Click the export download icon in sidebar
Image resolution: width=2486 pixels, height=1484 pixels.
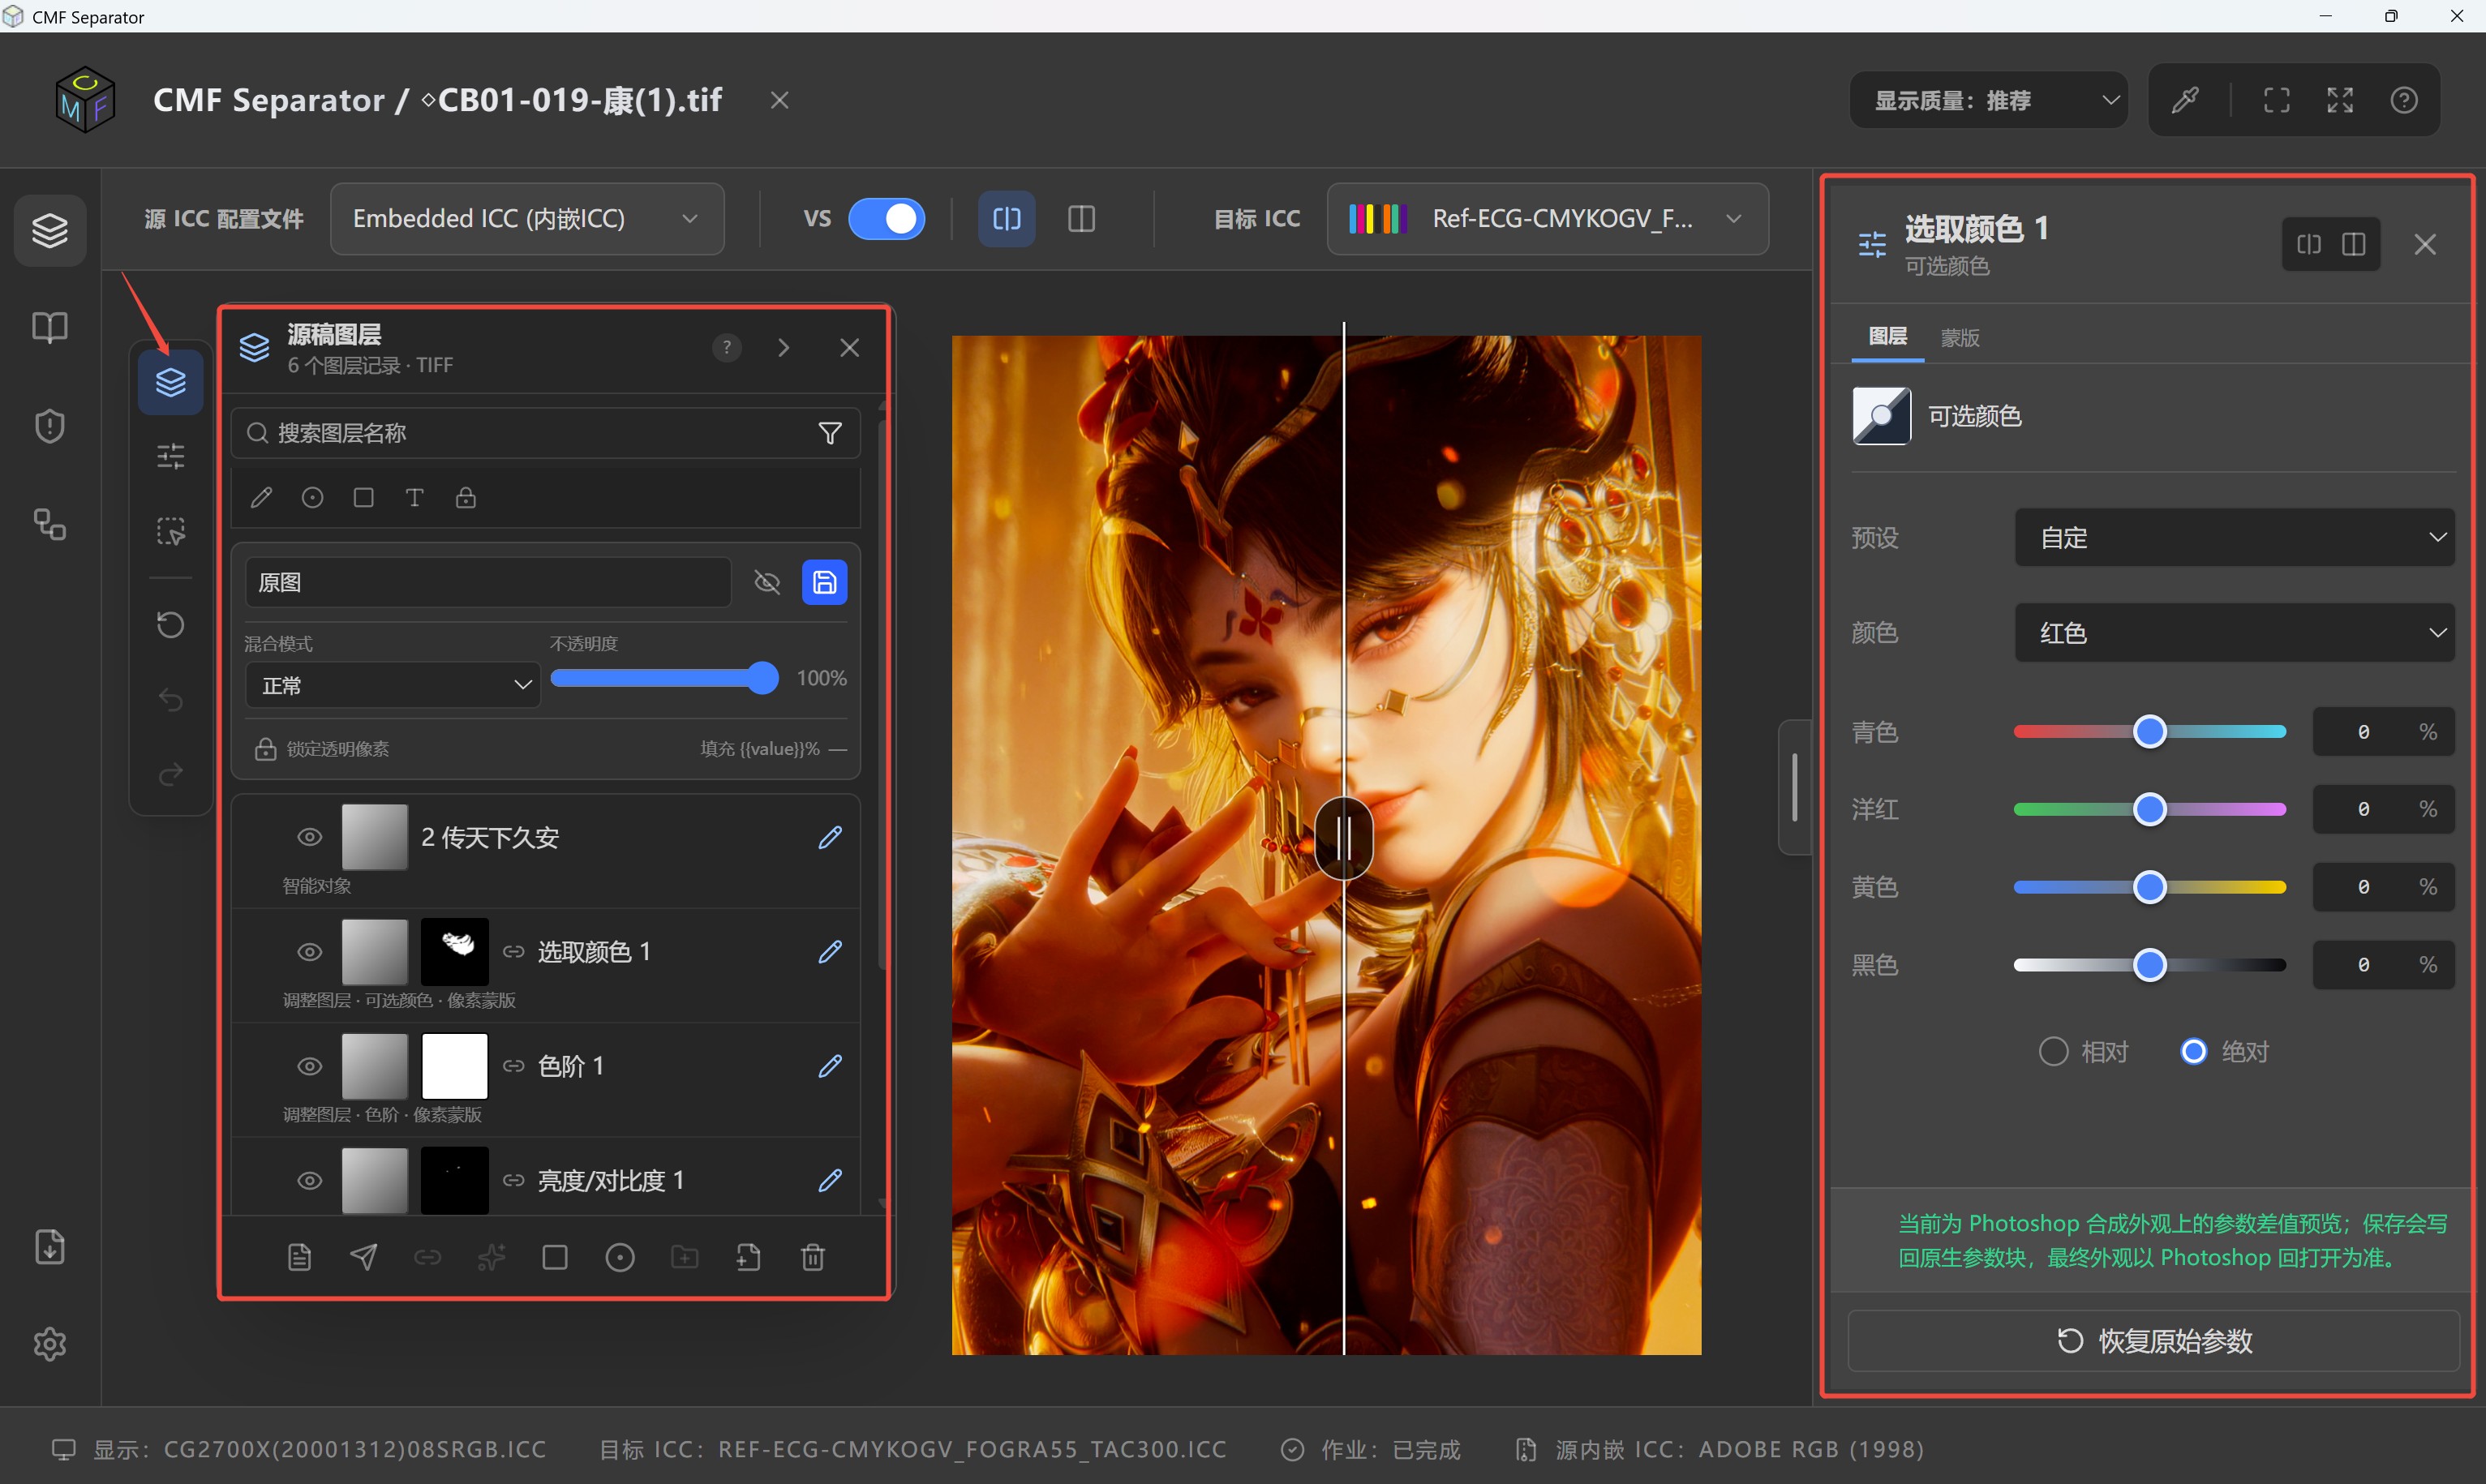point(50,1247)
